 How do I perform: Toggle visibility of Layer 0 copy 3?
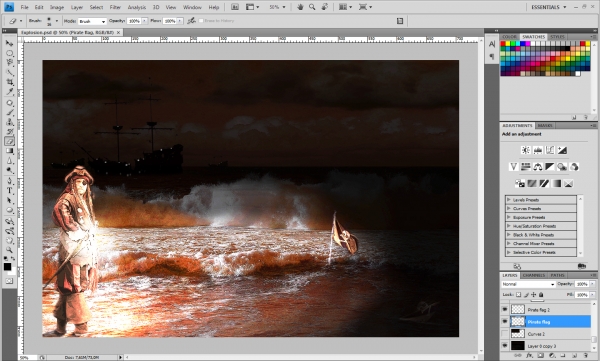(505, 346)
